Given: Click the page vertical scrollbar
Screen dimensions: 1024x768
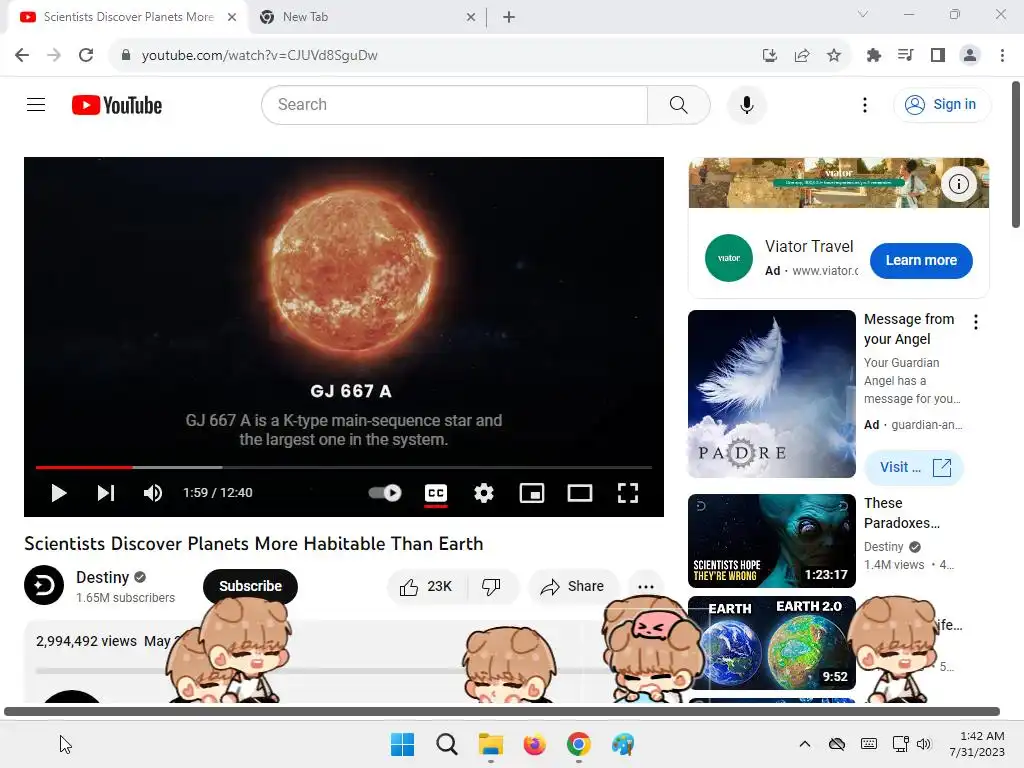Looking at the screenshot, I should click(x=1016, y=155).
